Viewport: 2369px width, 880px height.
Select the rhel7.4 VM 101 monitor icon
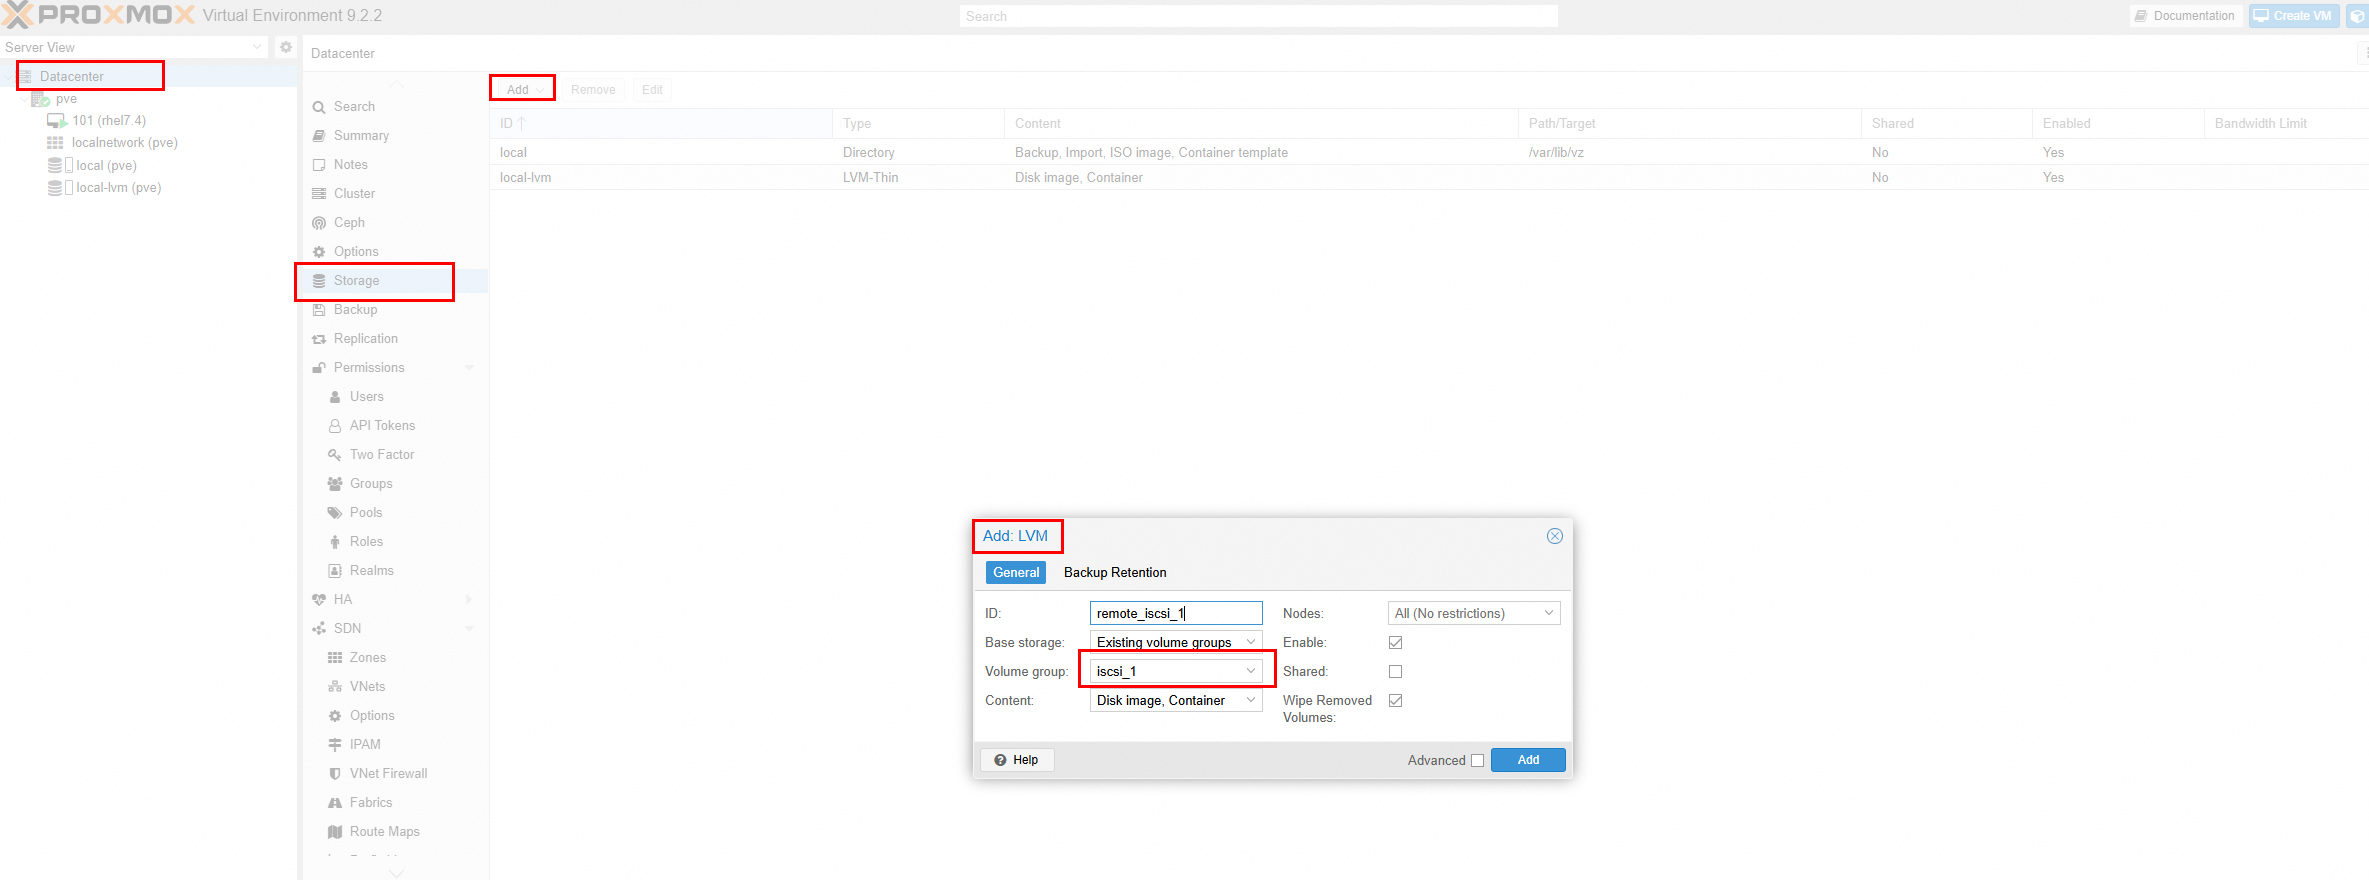pyautogui.click(x=57, y=121)
